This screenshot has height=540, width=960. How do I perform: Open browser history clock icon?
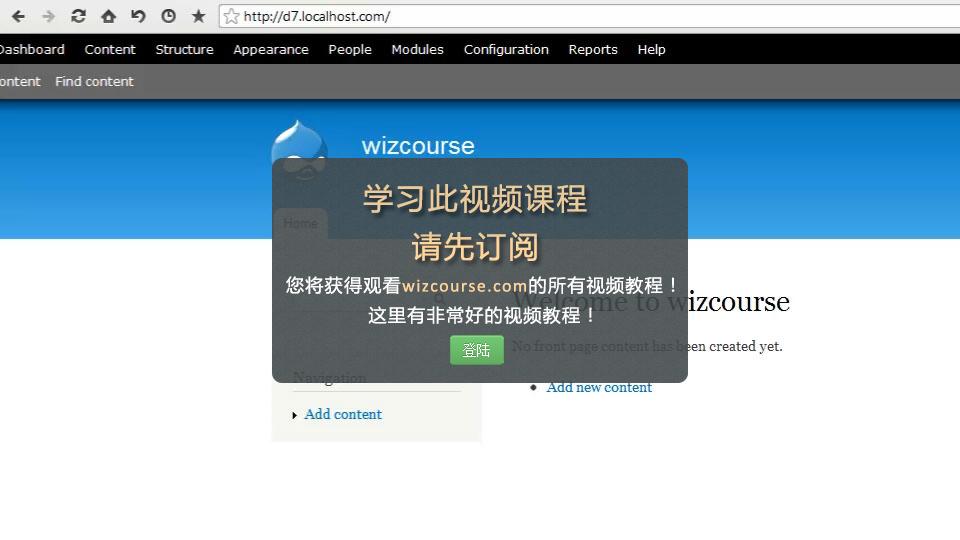click(x=168, y=17)
